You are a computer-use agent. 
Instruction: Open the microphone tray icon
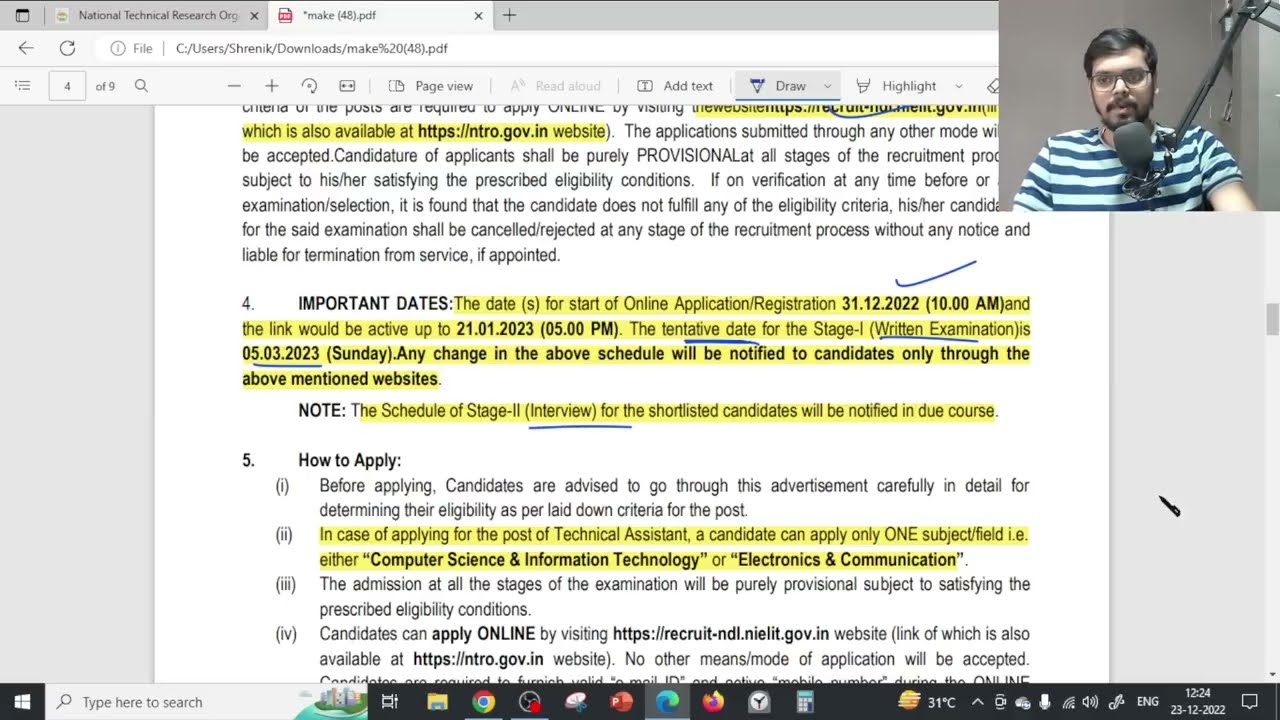pyautogui.click(x=1045, y=702)
